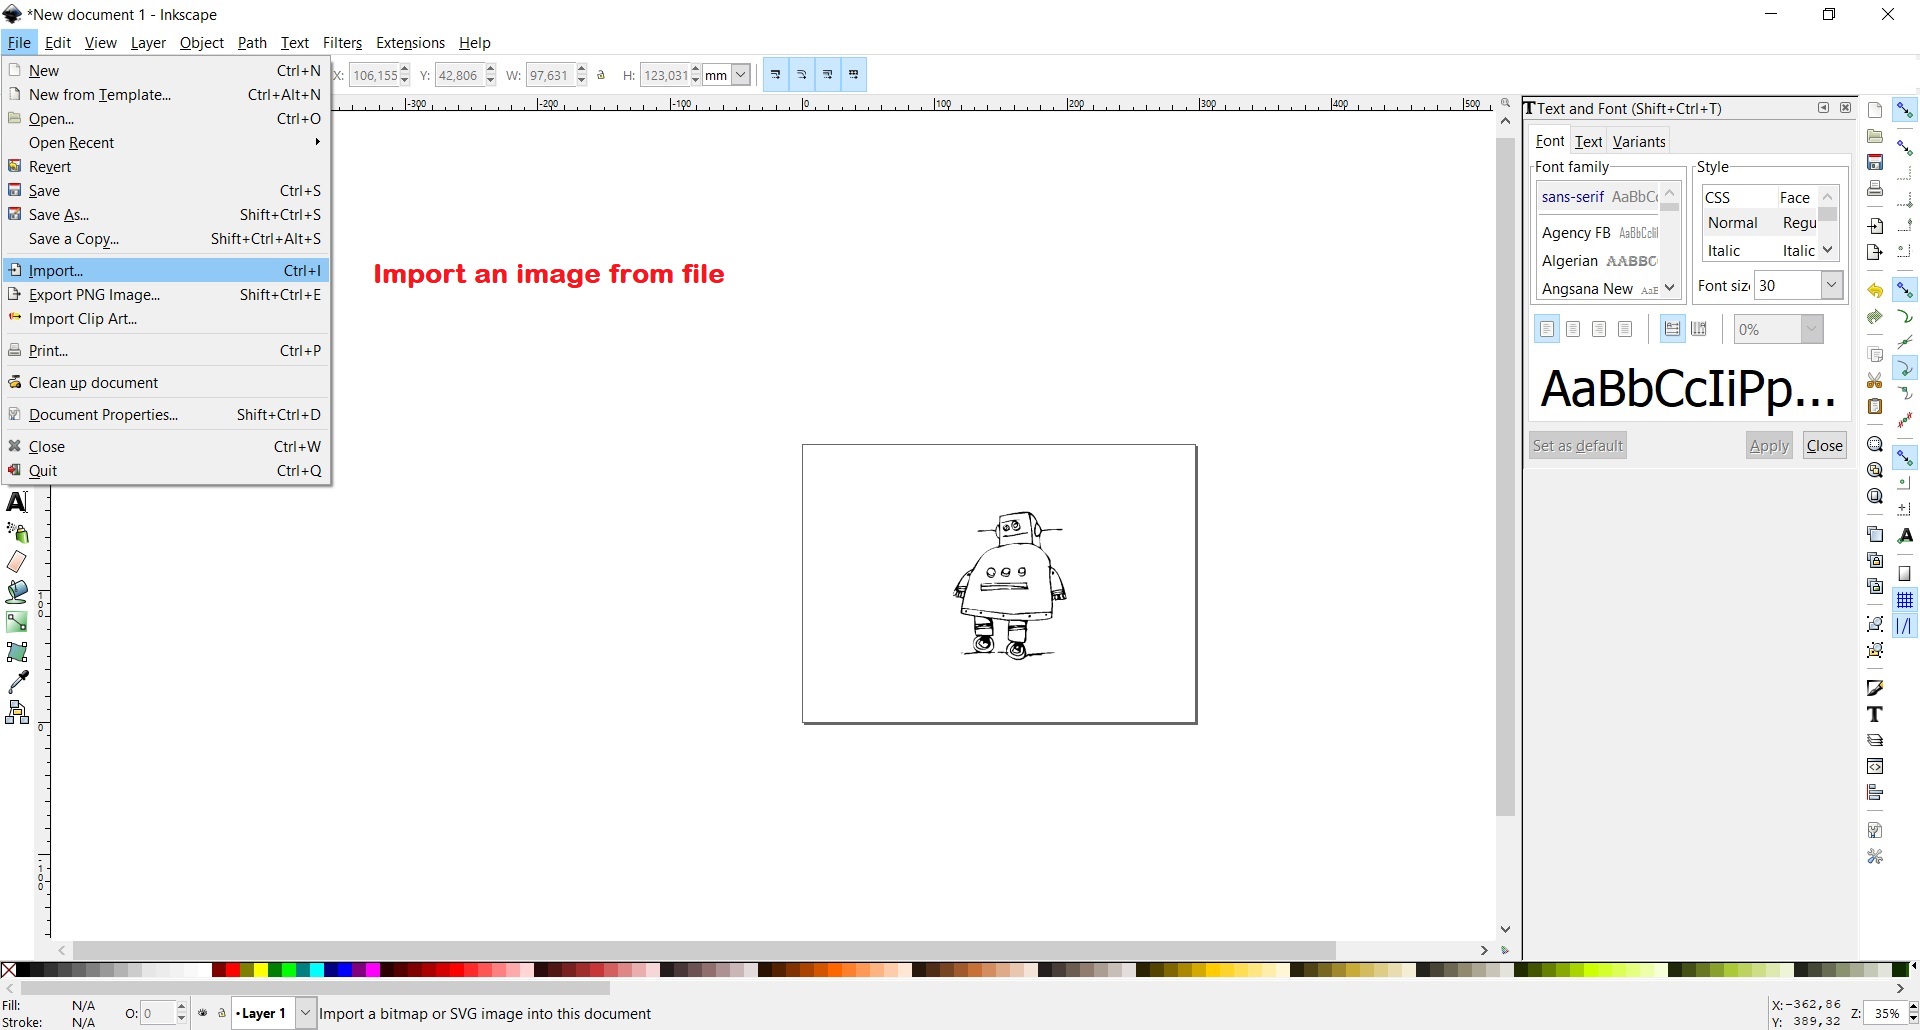The width and height of the screenshot is (1920, 1030).
Task: Pick the yellow swatch in palette
Action: [x=261, y=970]
